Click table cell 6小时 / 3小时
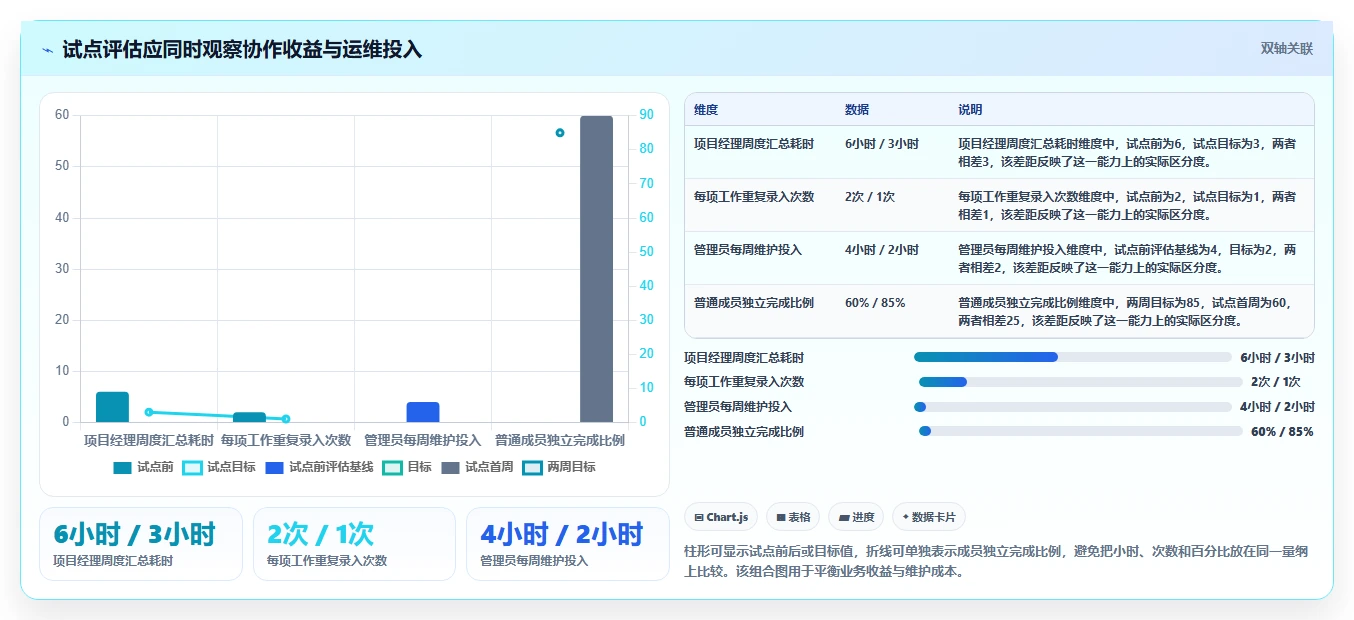This screenshot has height=620, width=1354. [882, 144]
